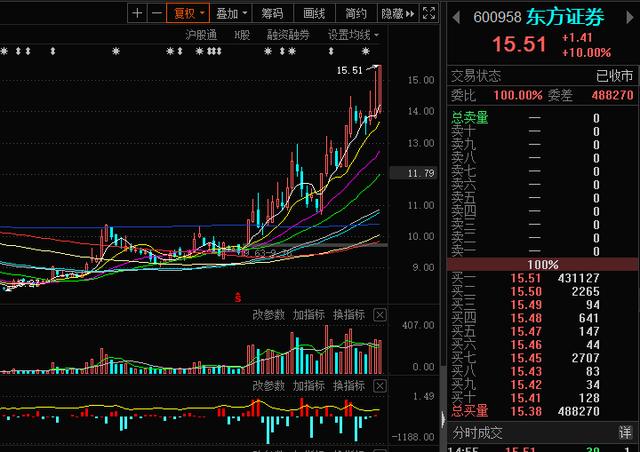Click the +10.00% change value

click(x=587, y=53)
